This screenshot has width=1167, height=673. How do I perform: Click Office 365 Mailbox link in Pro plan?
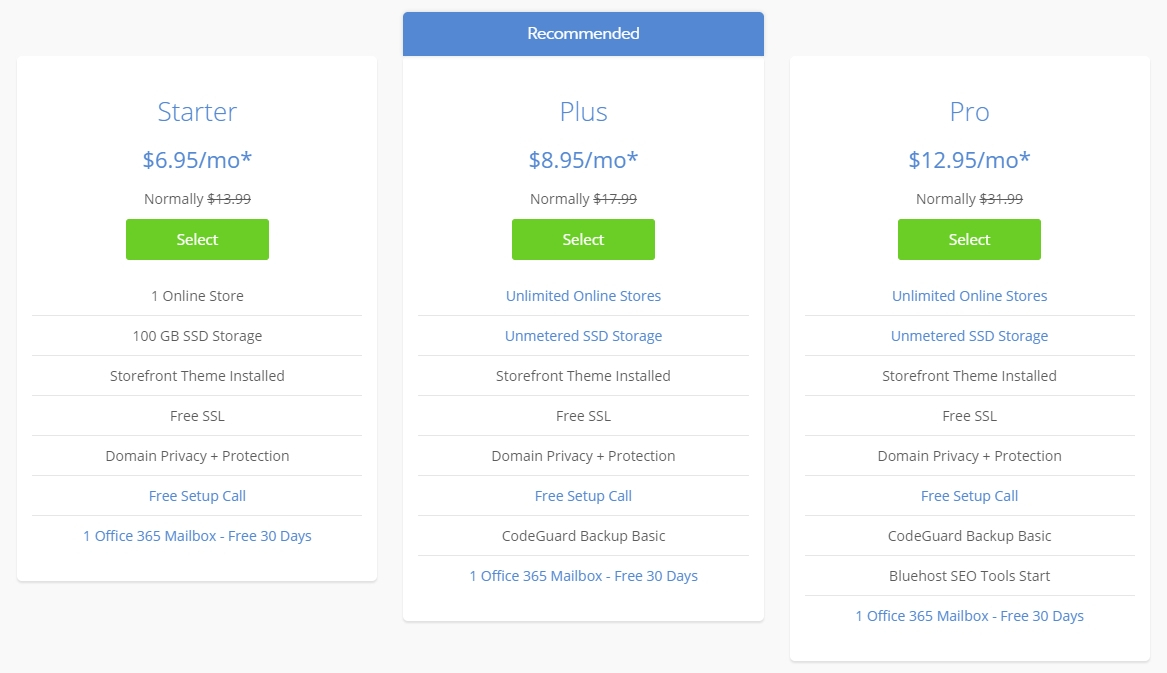tap(969, 616)
